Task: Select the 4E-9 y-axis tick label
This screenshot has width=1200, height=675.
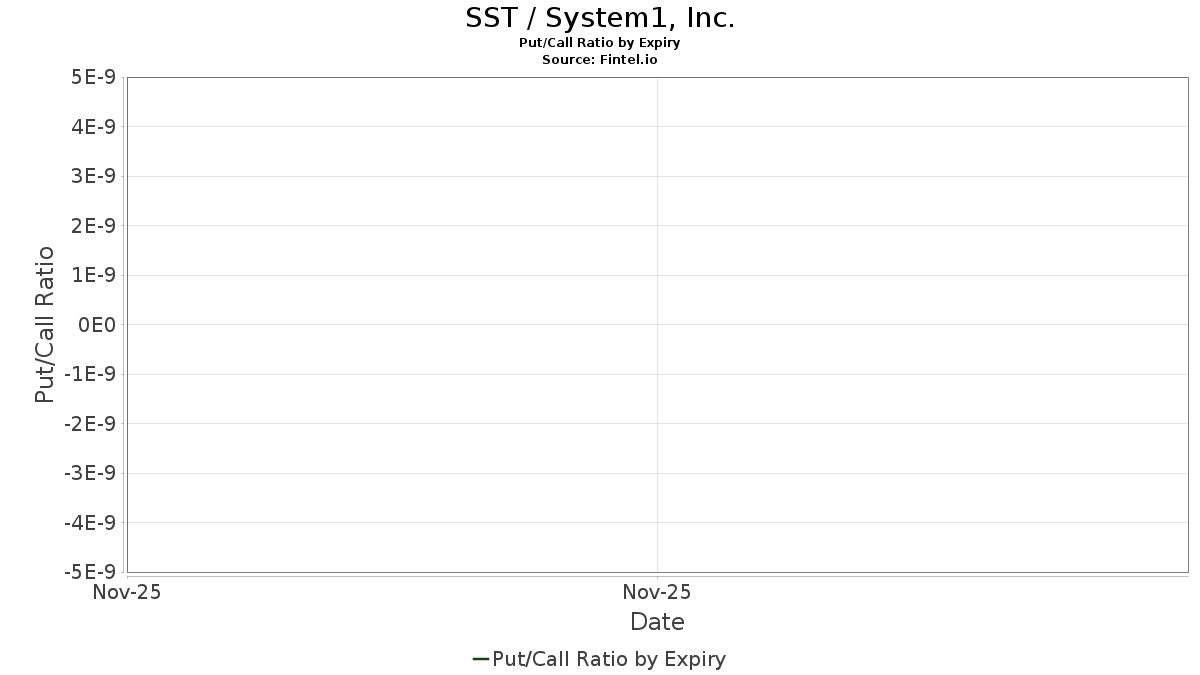Action: pyautogui.click(x=93, y=126)
